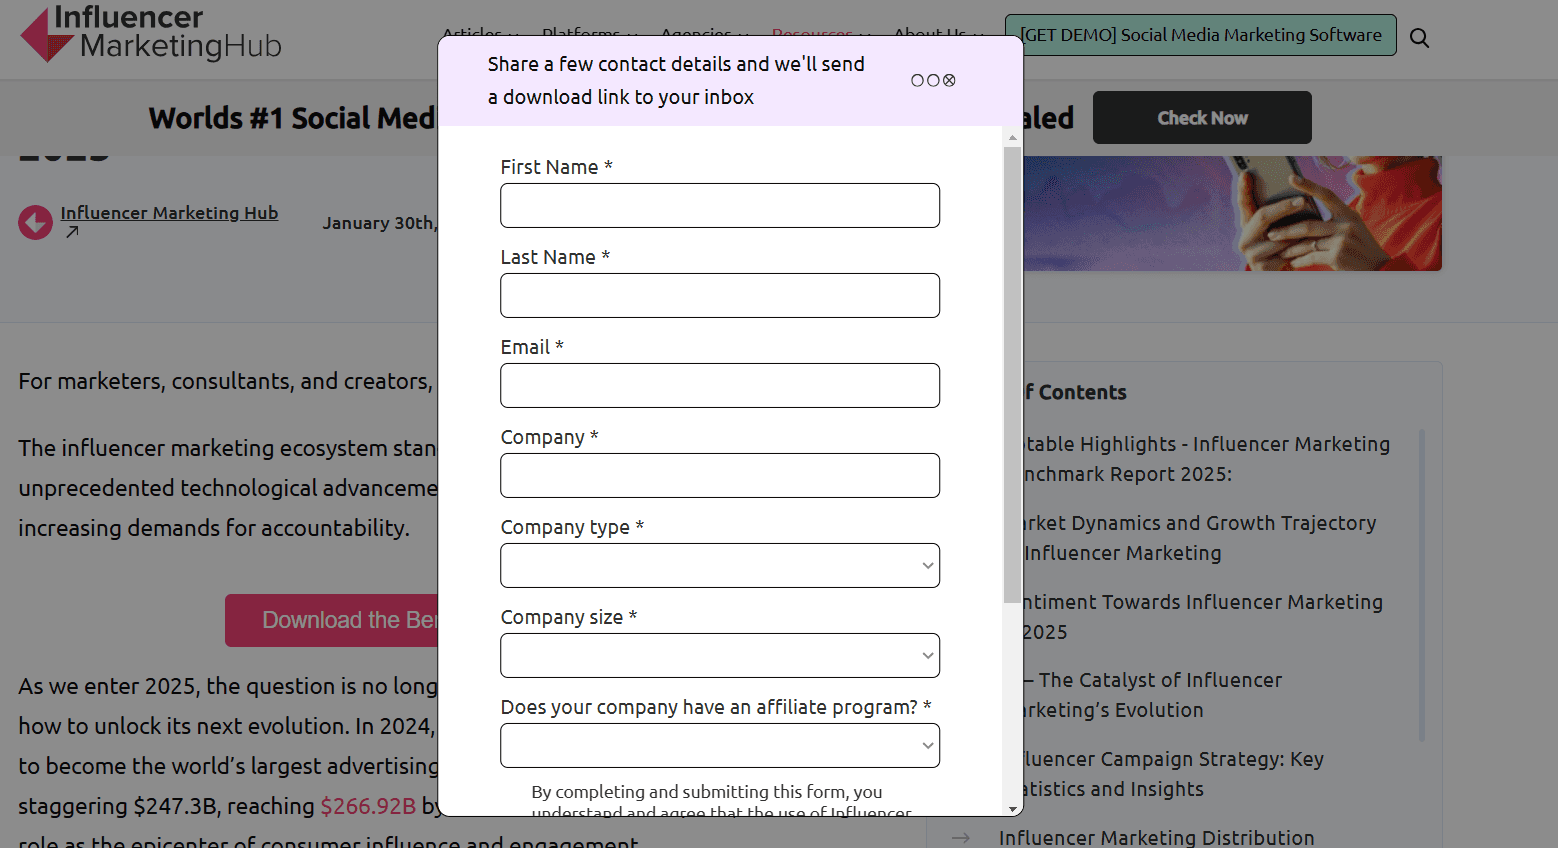This screenshot has width=1558, height=848.
Task: Open the affiliate program dropdown
Action: click(720, 746)
